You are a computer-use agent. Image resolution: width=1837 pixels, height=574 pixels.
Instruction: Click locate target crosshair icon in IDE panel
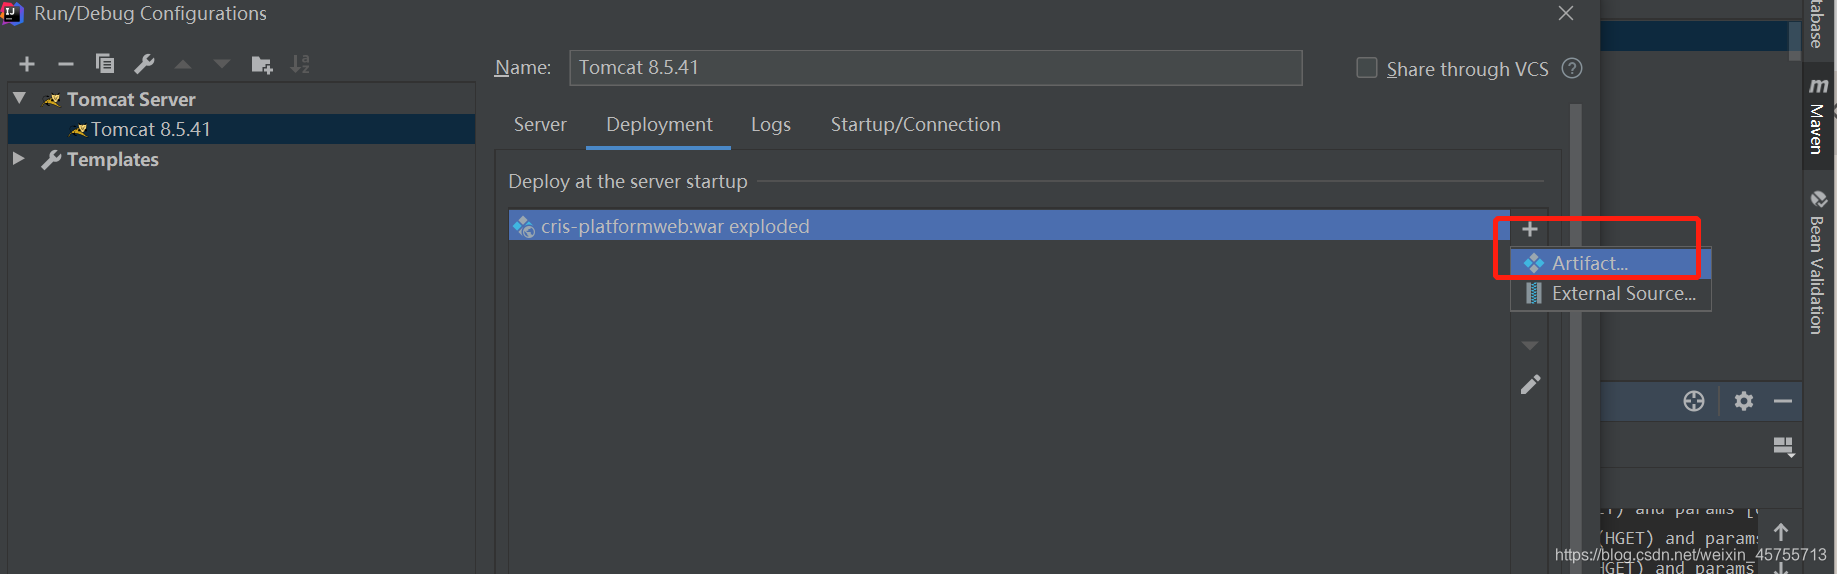tap(1694, 401)
